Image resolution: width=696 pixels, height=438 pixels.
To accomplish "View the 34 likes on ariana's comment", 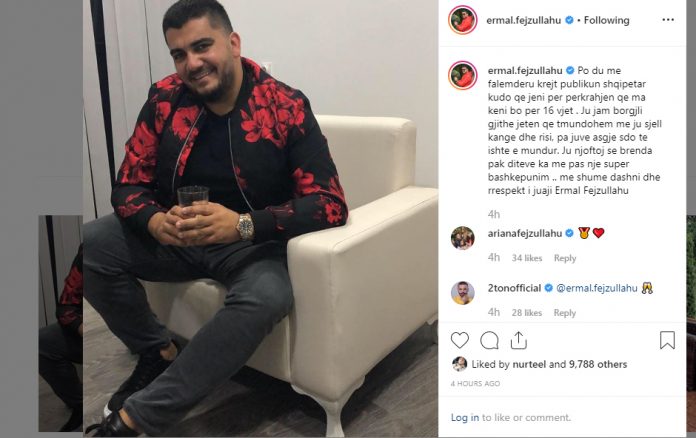I will [x=527, y=258].
